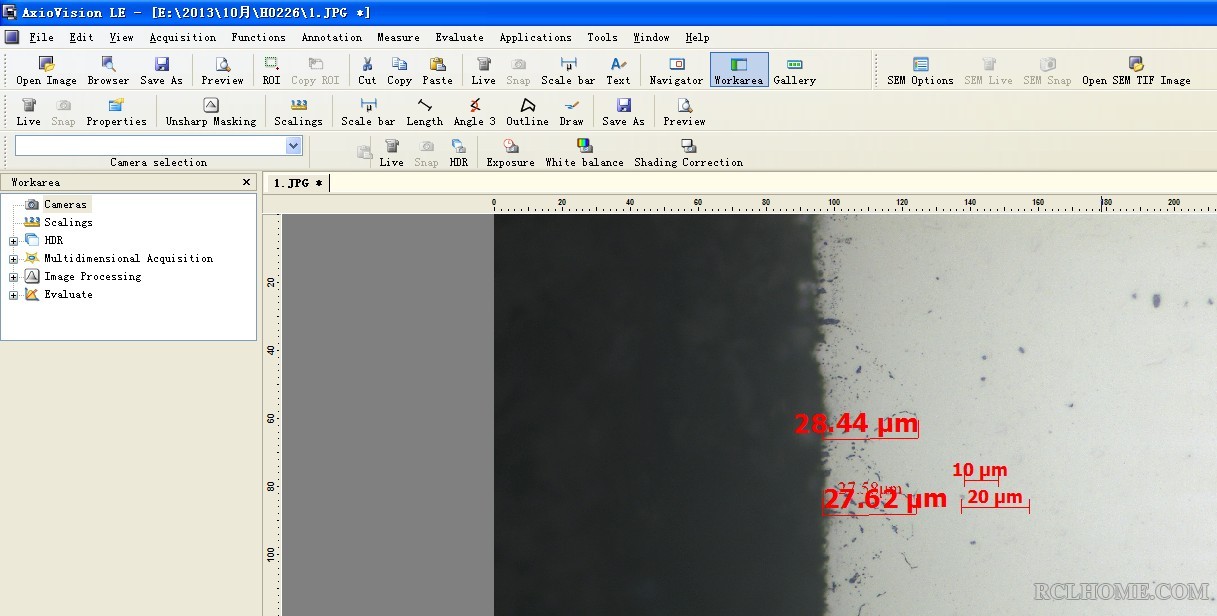Open SEM Options
This screenshot has width=1217, height=616.
[920, 70]
